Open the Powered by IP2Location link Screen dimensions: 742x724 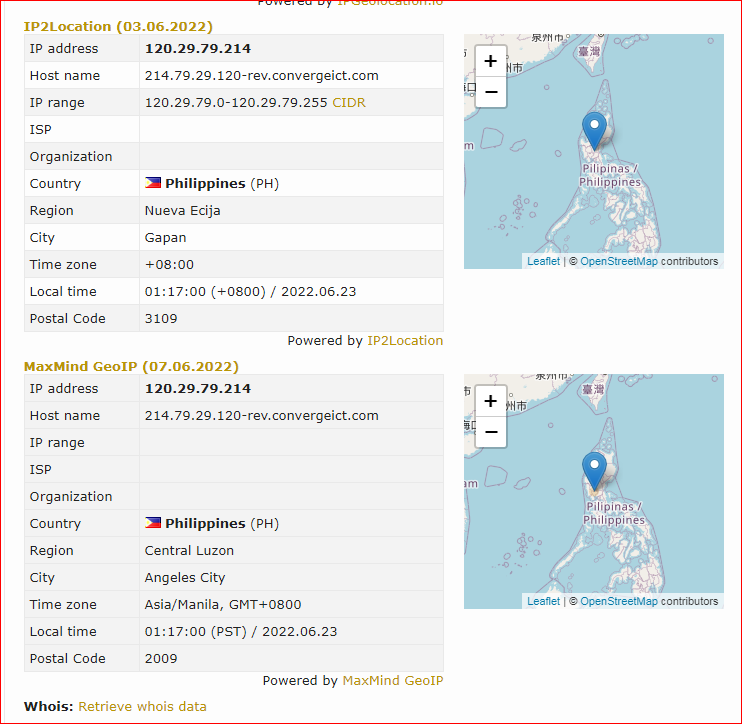(405, 341)
